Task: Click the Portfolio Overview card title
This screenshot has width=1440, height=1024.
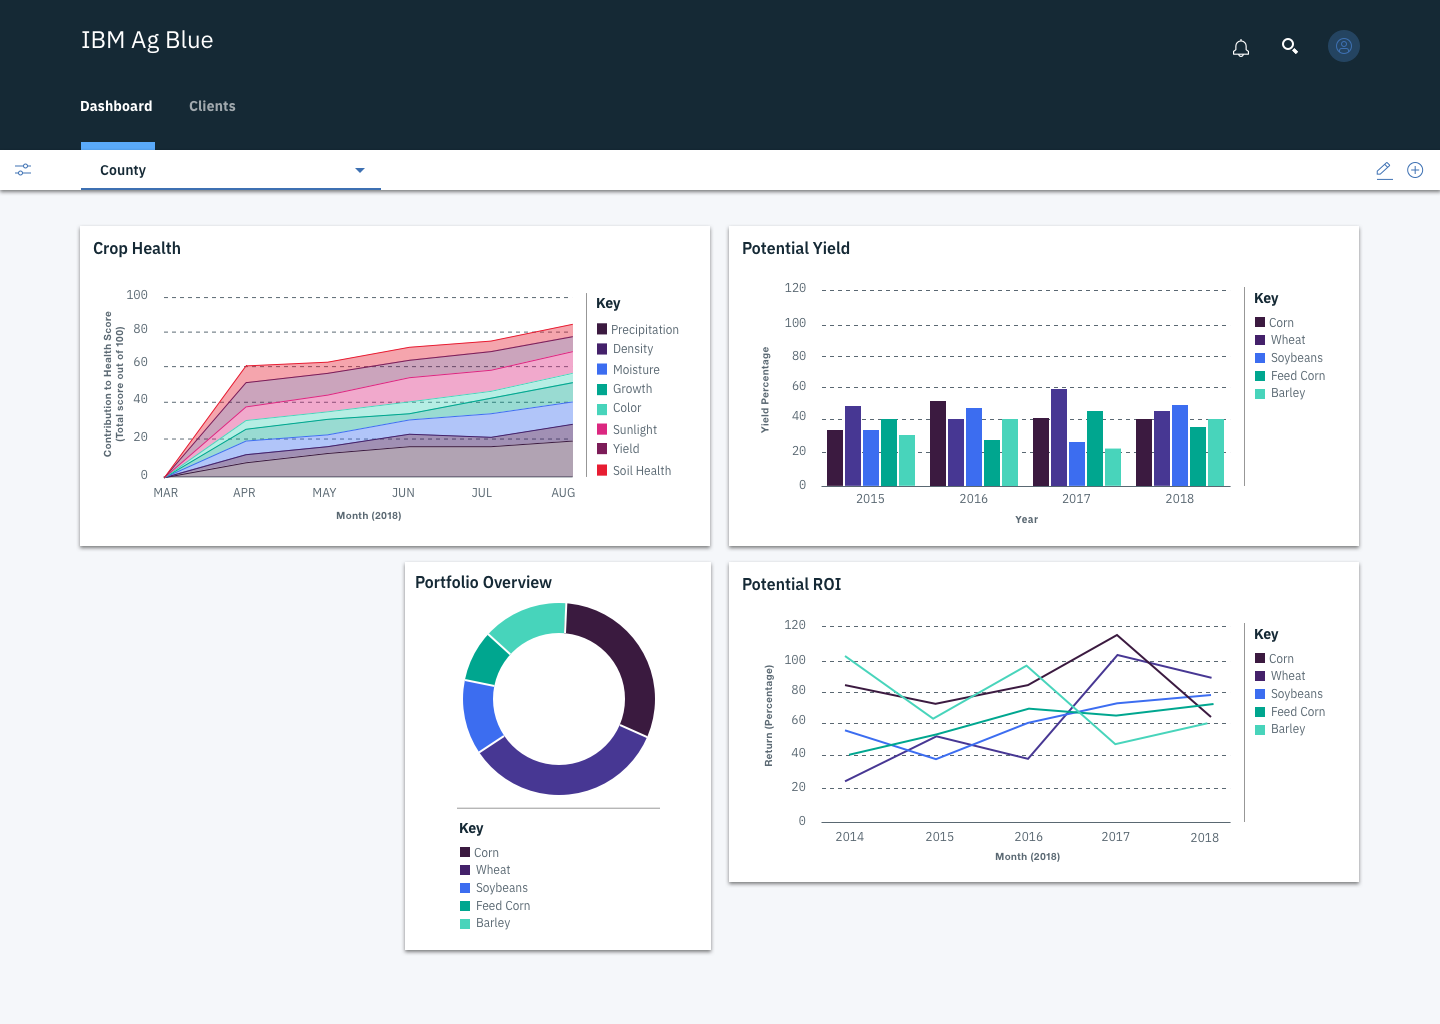Action: point(483,582)
